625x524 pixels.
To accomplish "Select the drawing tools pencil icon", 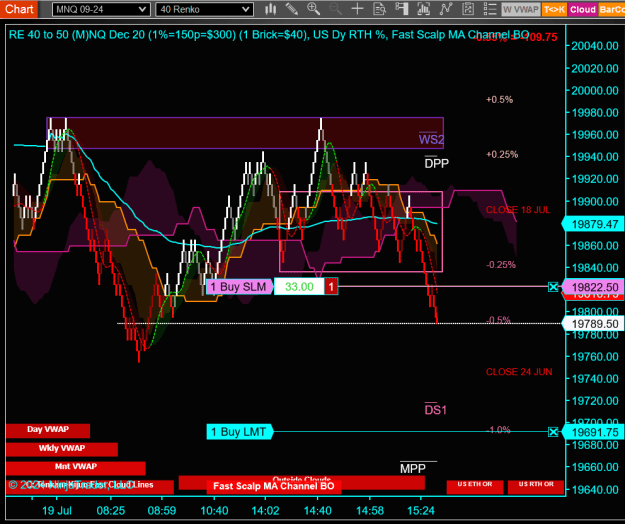I will (292, 9).
